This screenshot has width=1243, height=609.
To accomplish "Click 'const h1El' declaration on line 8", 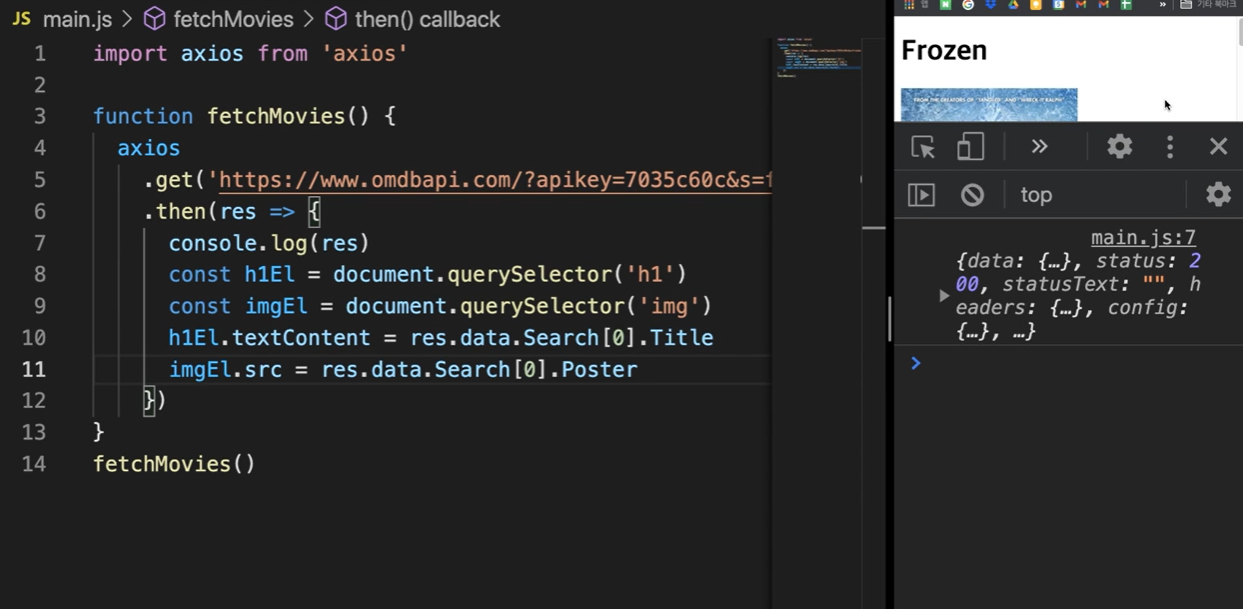I will tap(427, 274).
